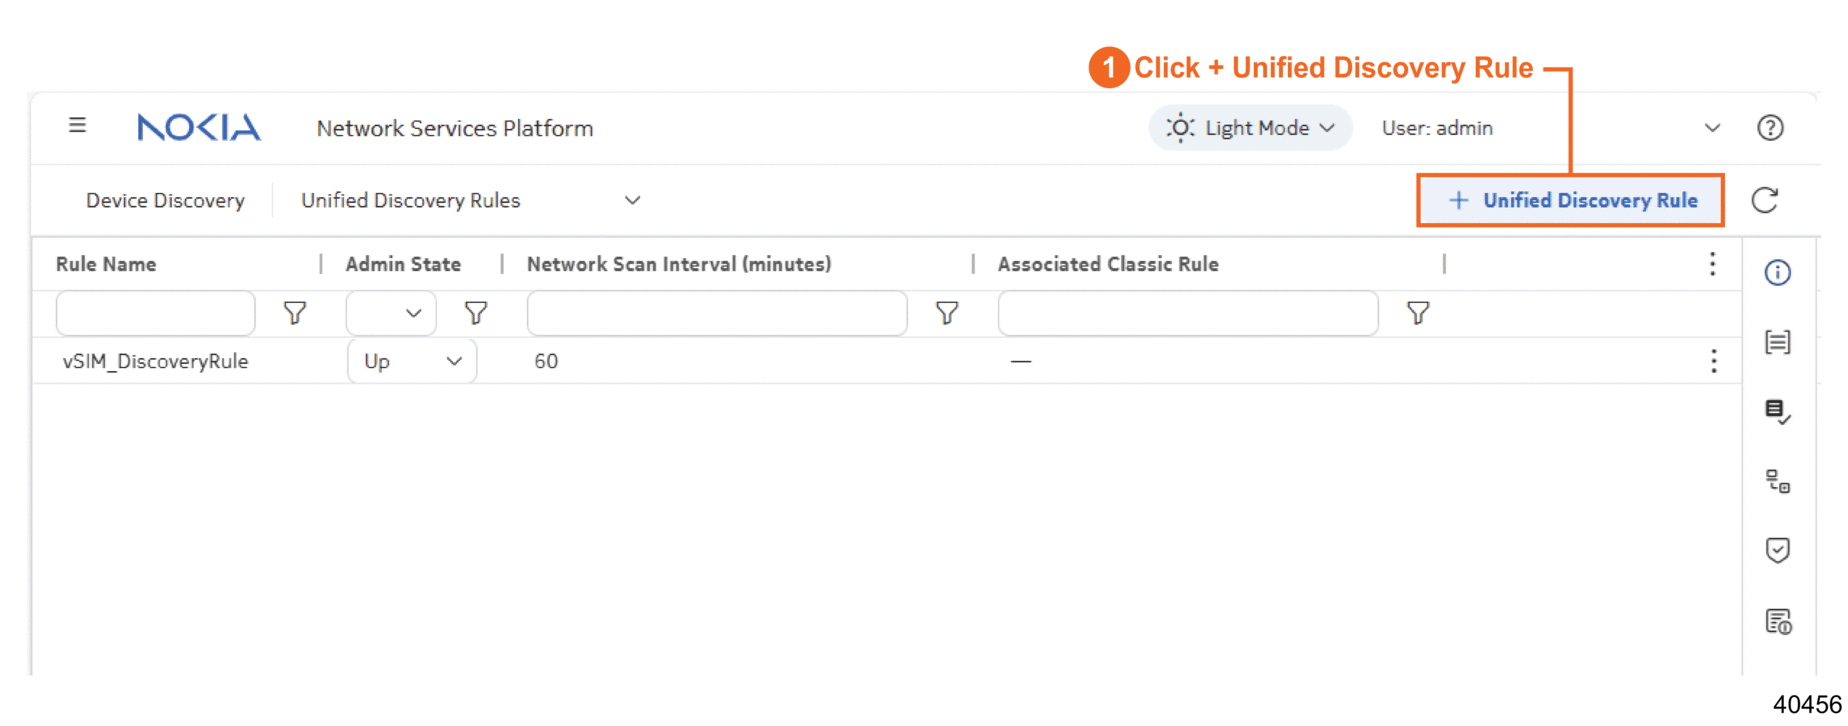The image size is (1848, 726).
Task: Click the Admin State filter funnel icon
Action: [476, 314]
